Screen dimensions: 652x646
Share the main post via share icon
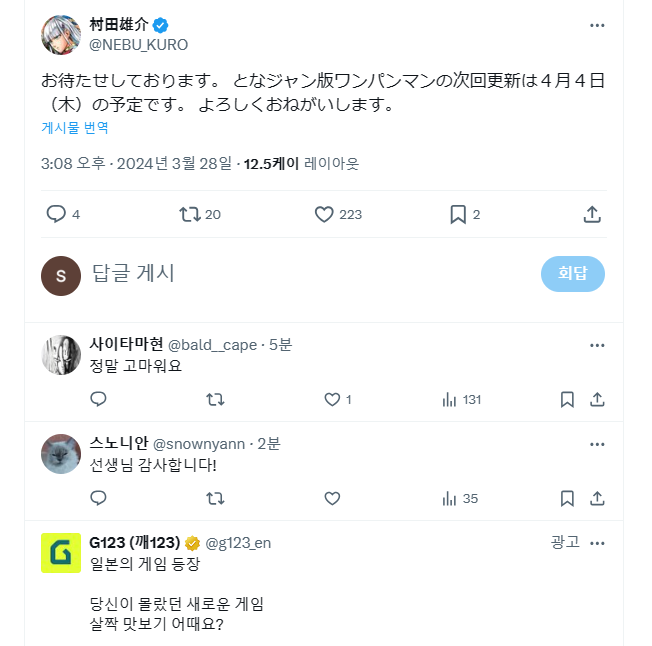point(592,214)
